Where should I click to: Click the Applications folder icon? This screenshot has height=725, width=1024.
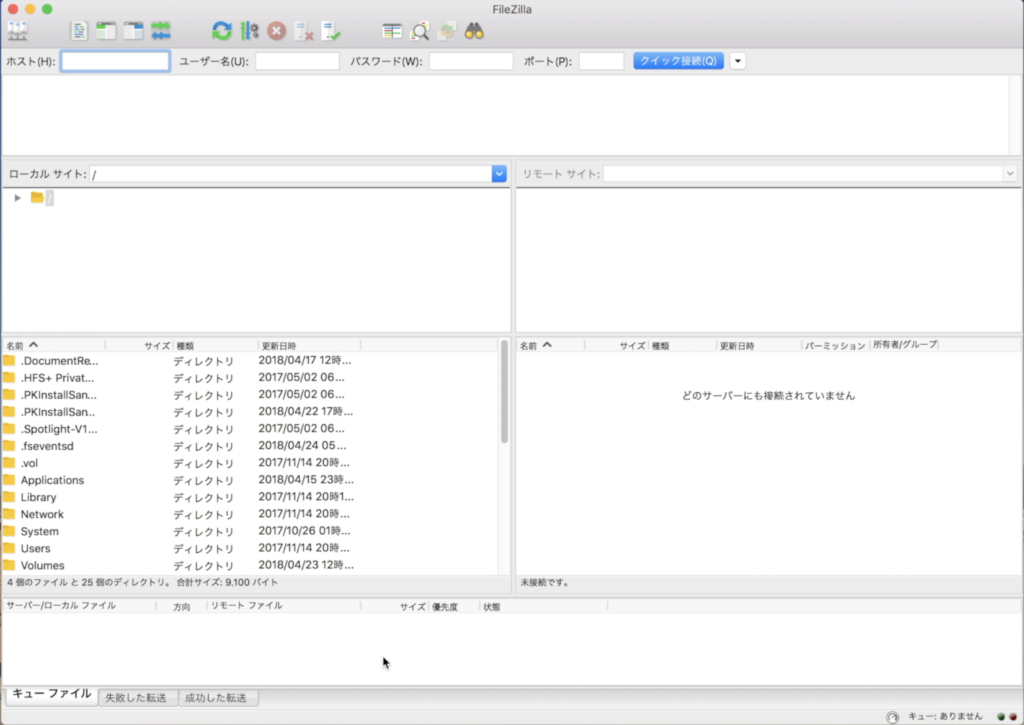9,480
